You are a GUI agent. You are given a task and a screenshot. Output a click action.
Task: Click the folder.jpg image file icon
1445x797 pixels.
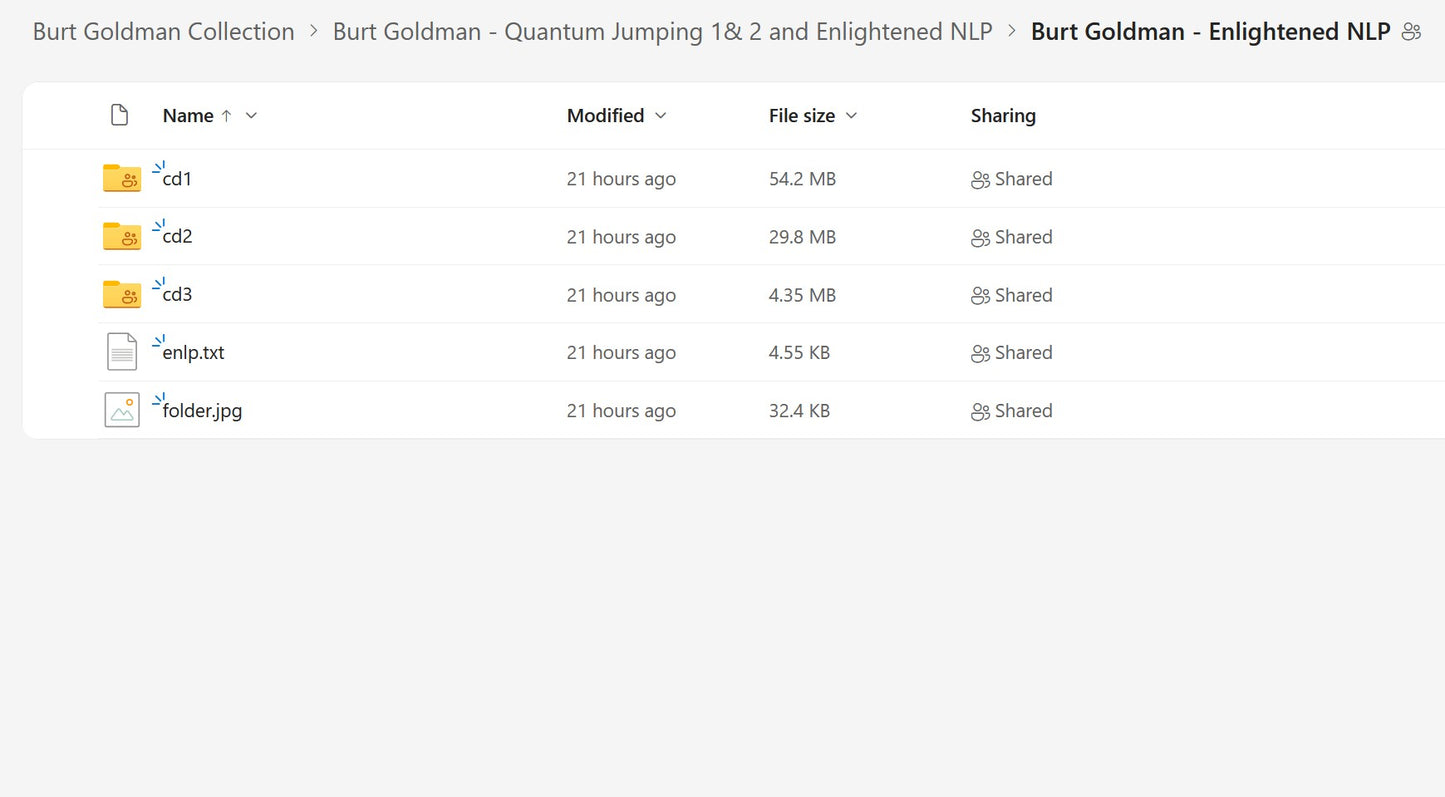coord(122,410)
